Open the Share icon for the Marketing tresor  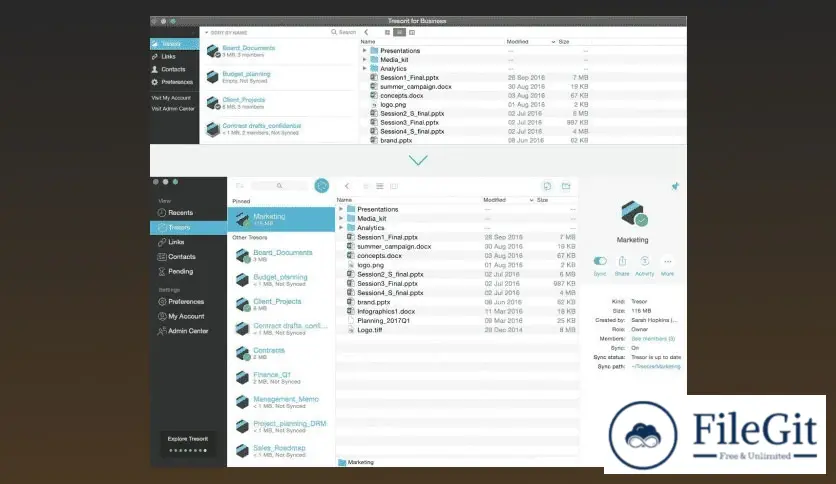pyautogui.click(x=622, y=261)
